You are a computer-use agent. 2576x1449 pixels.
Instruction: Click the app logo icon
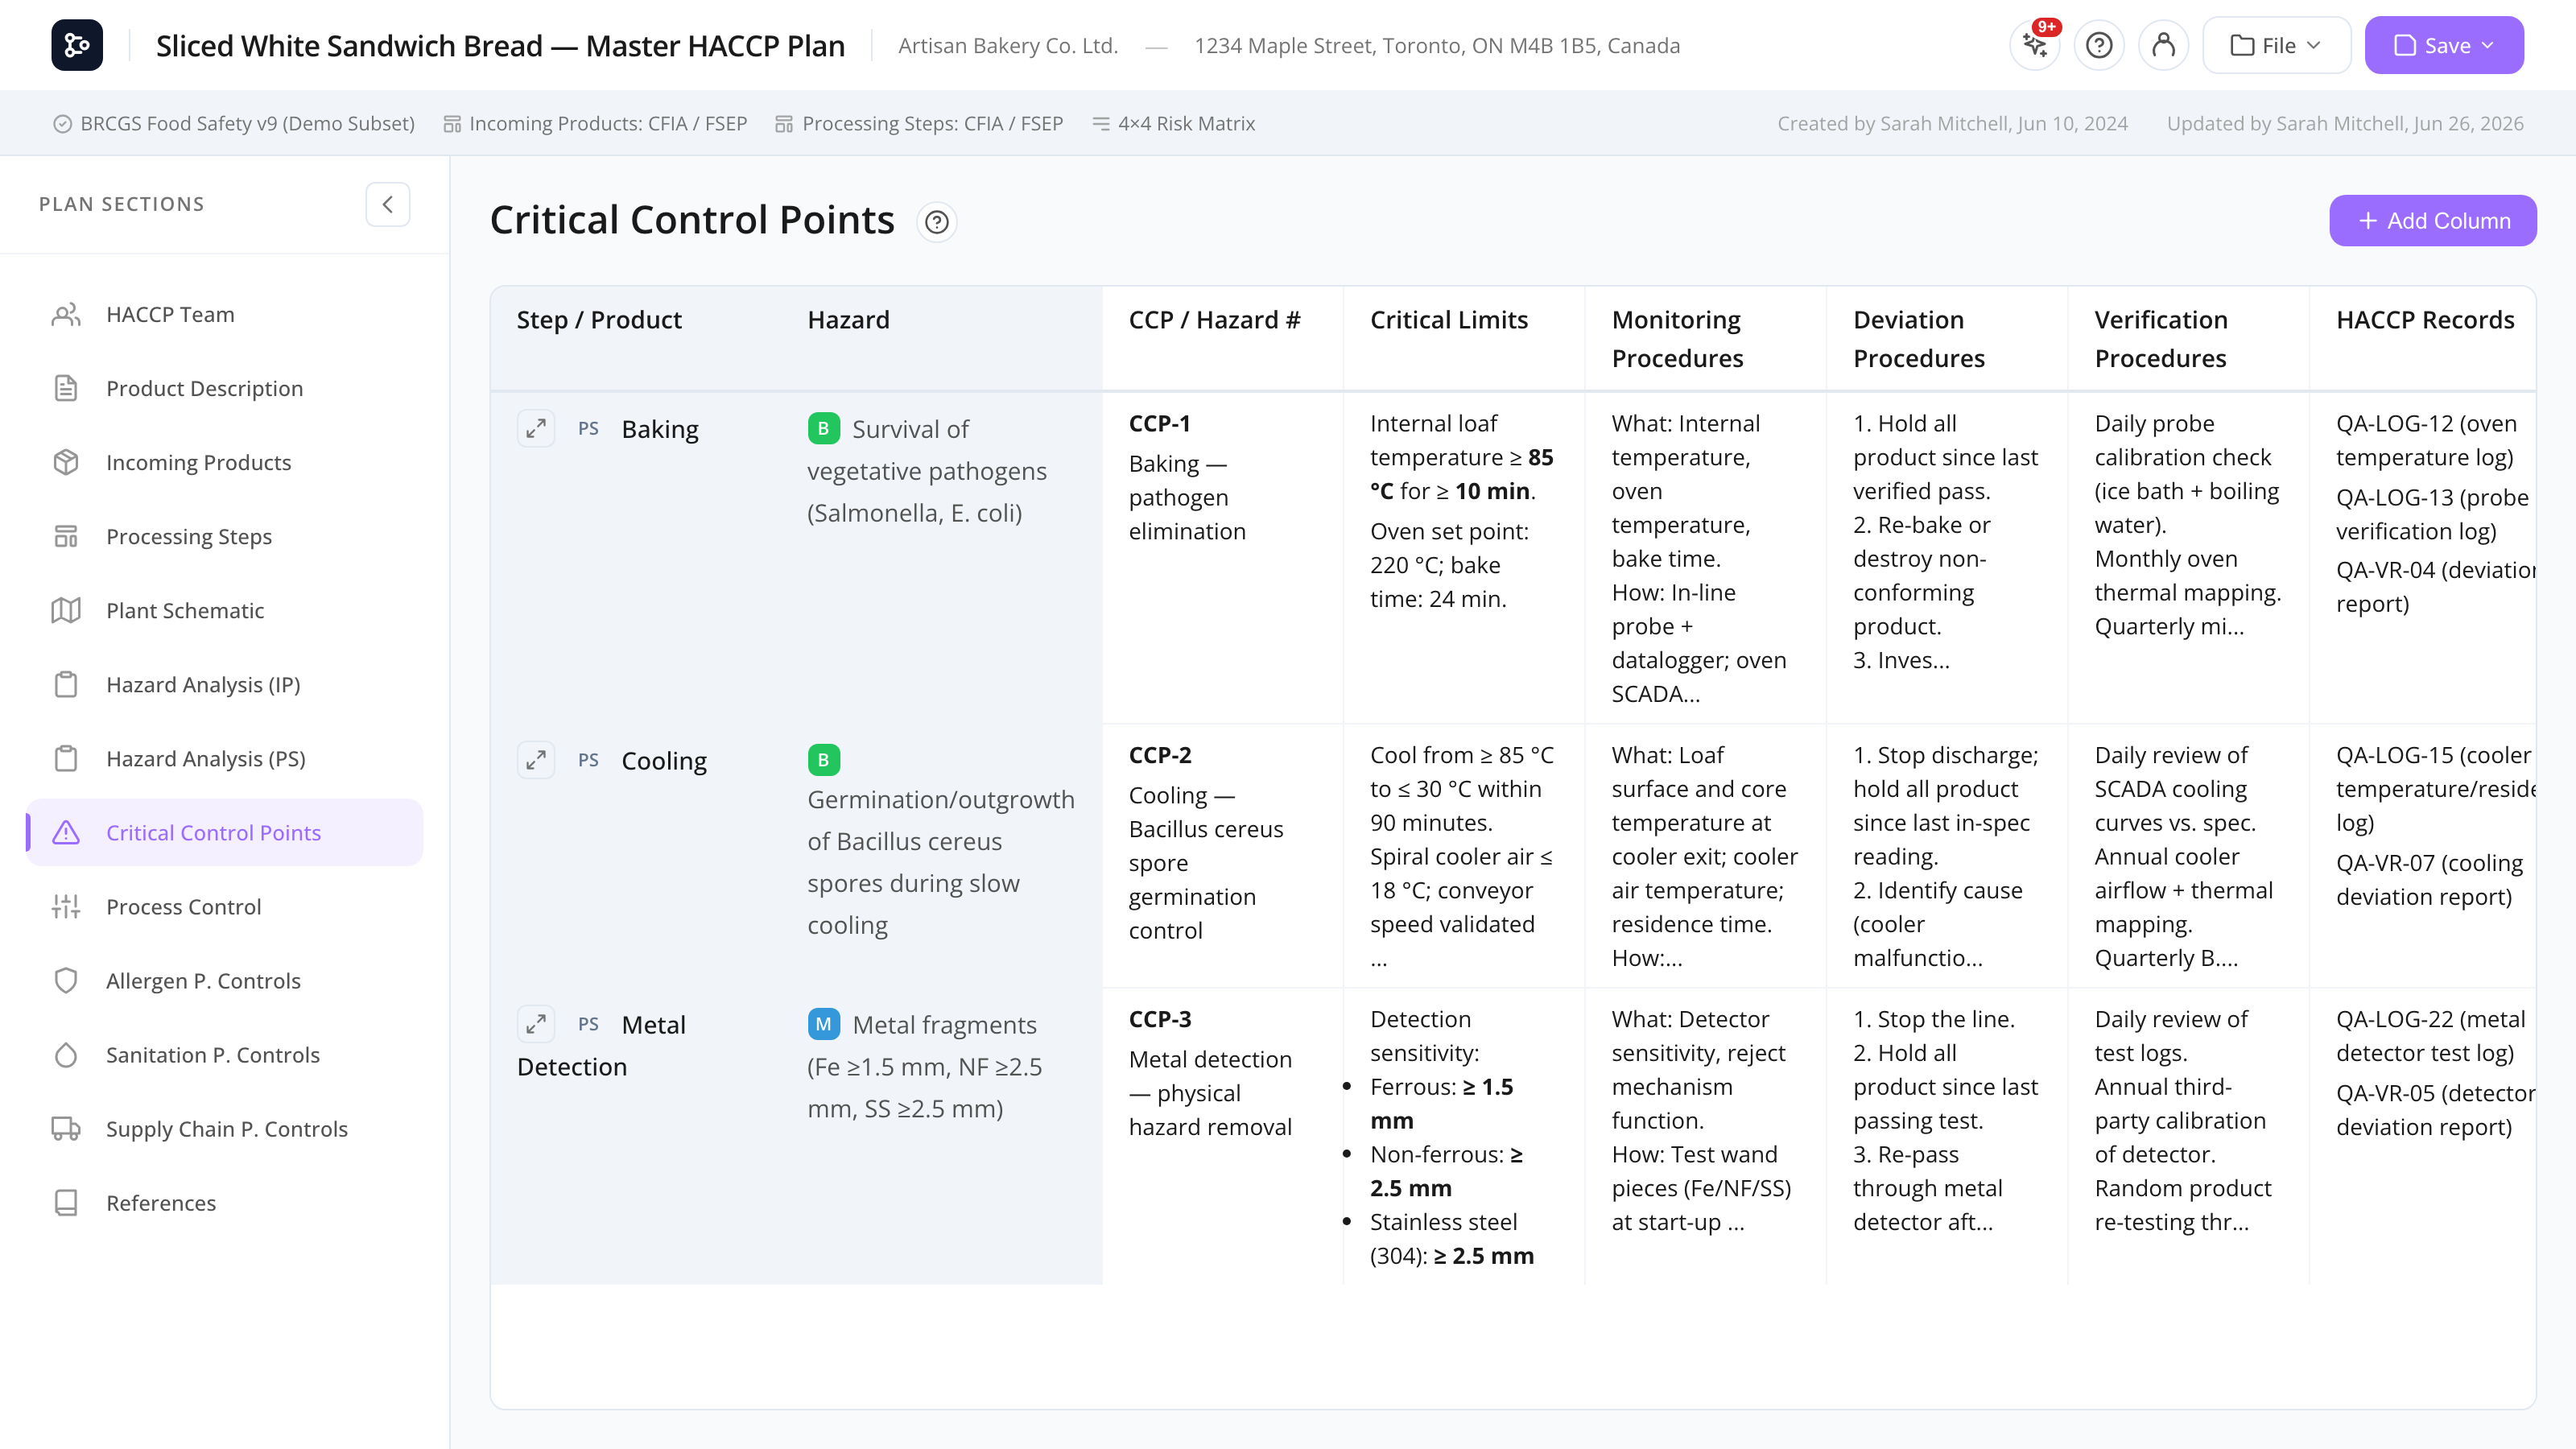tap(77, 45)
